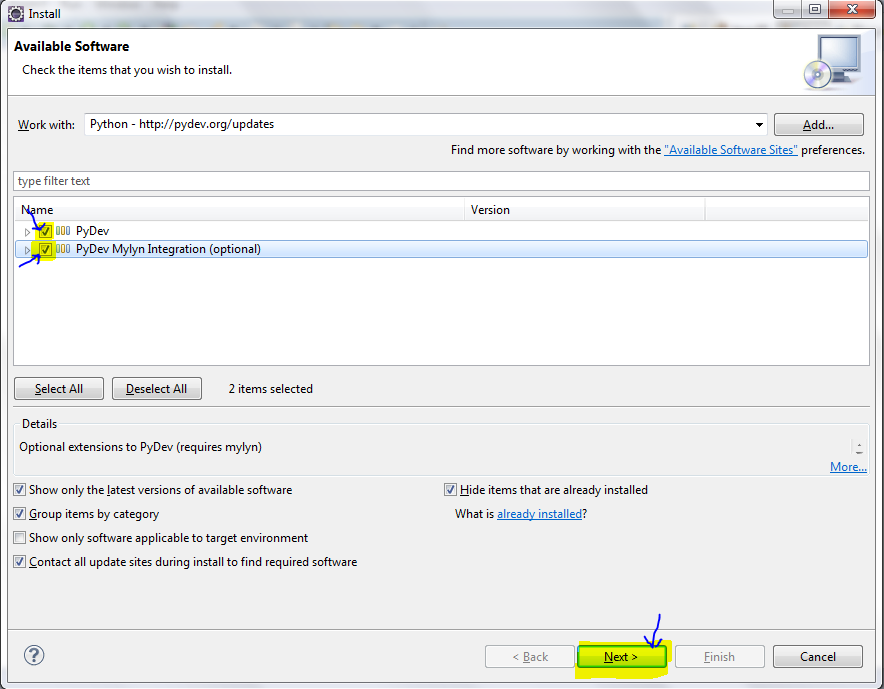Toggle Contact all update sites checkbox
This screenshot has height=689, width=884.
point(20,562)
